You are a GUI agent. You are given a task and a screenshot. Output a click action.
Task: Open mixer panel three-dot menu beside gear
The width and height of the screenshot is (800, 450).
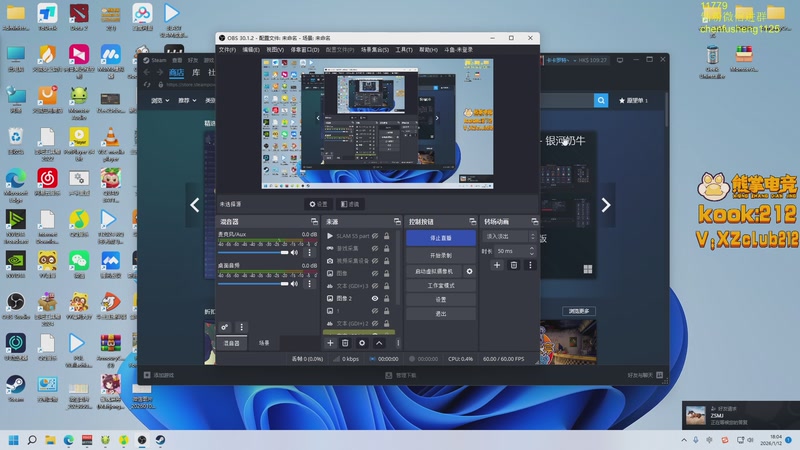[x=241, y=327]
